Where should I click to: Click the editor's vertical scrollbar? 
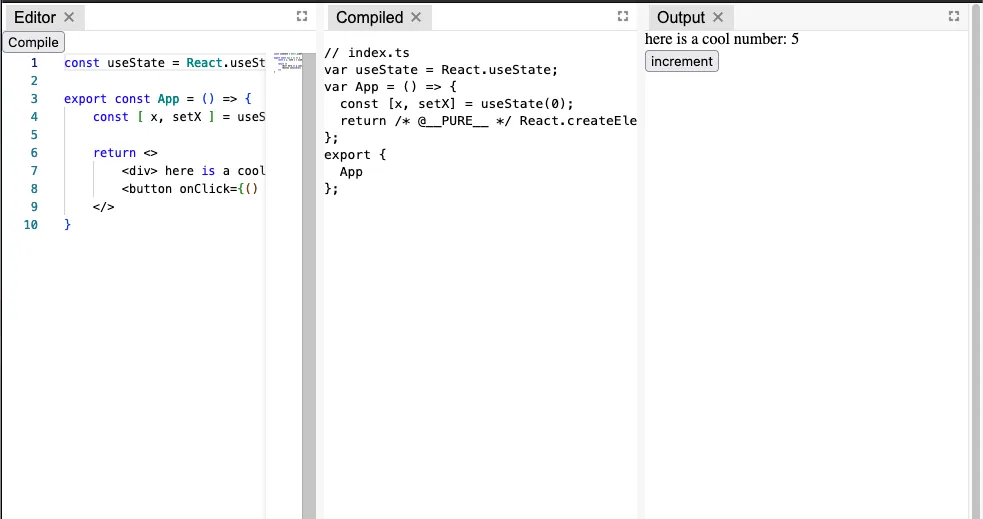coord(309,280)
